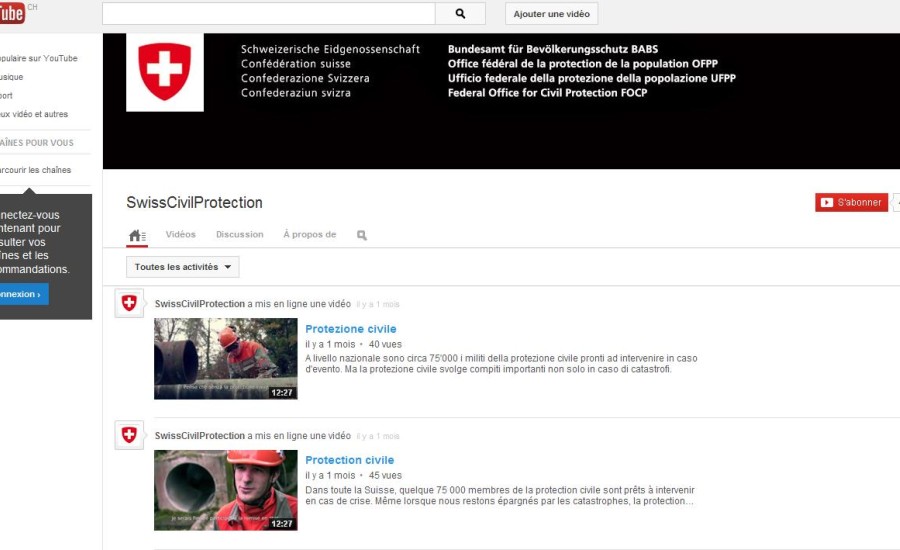This screenshot has width=900, height=550.
Task: Click the 'Ajouter une vidéo' button
Action: pos(551,14)
